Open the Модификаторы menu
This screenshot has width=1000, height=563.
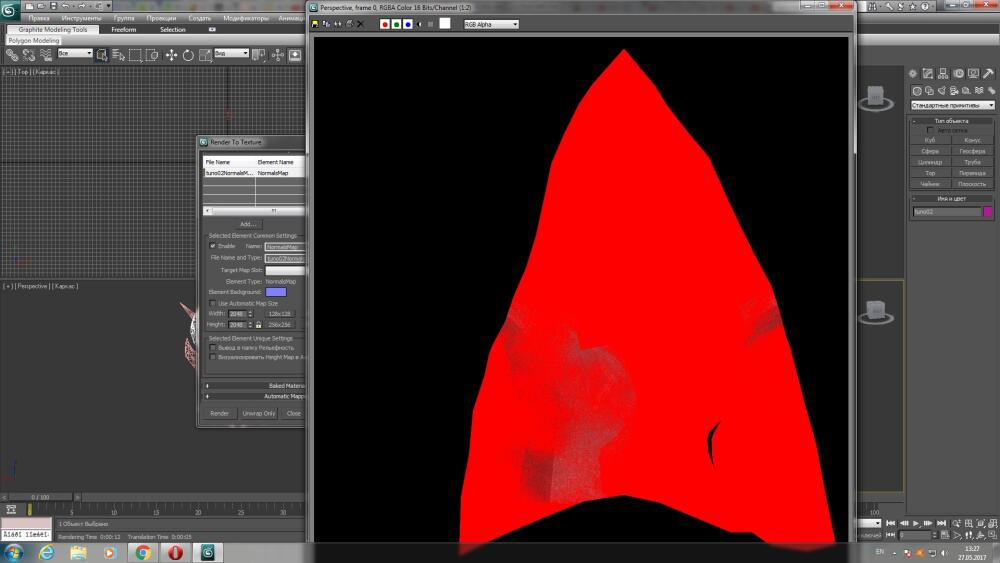point(246,18)
